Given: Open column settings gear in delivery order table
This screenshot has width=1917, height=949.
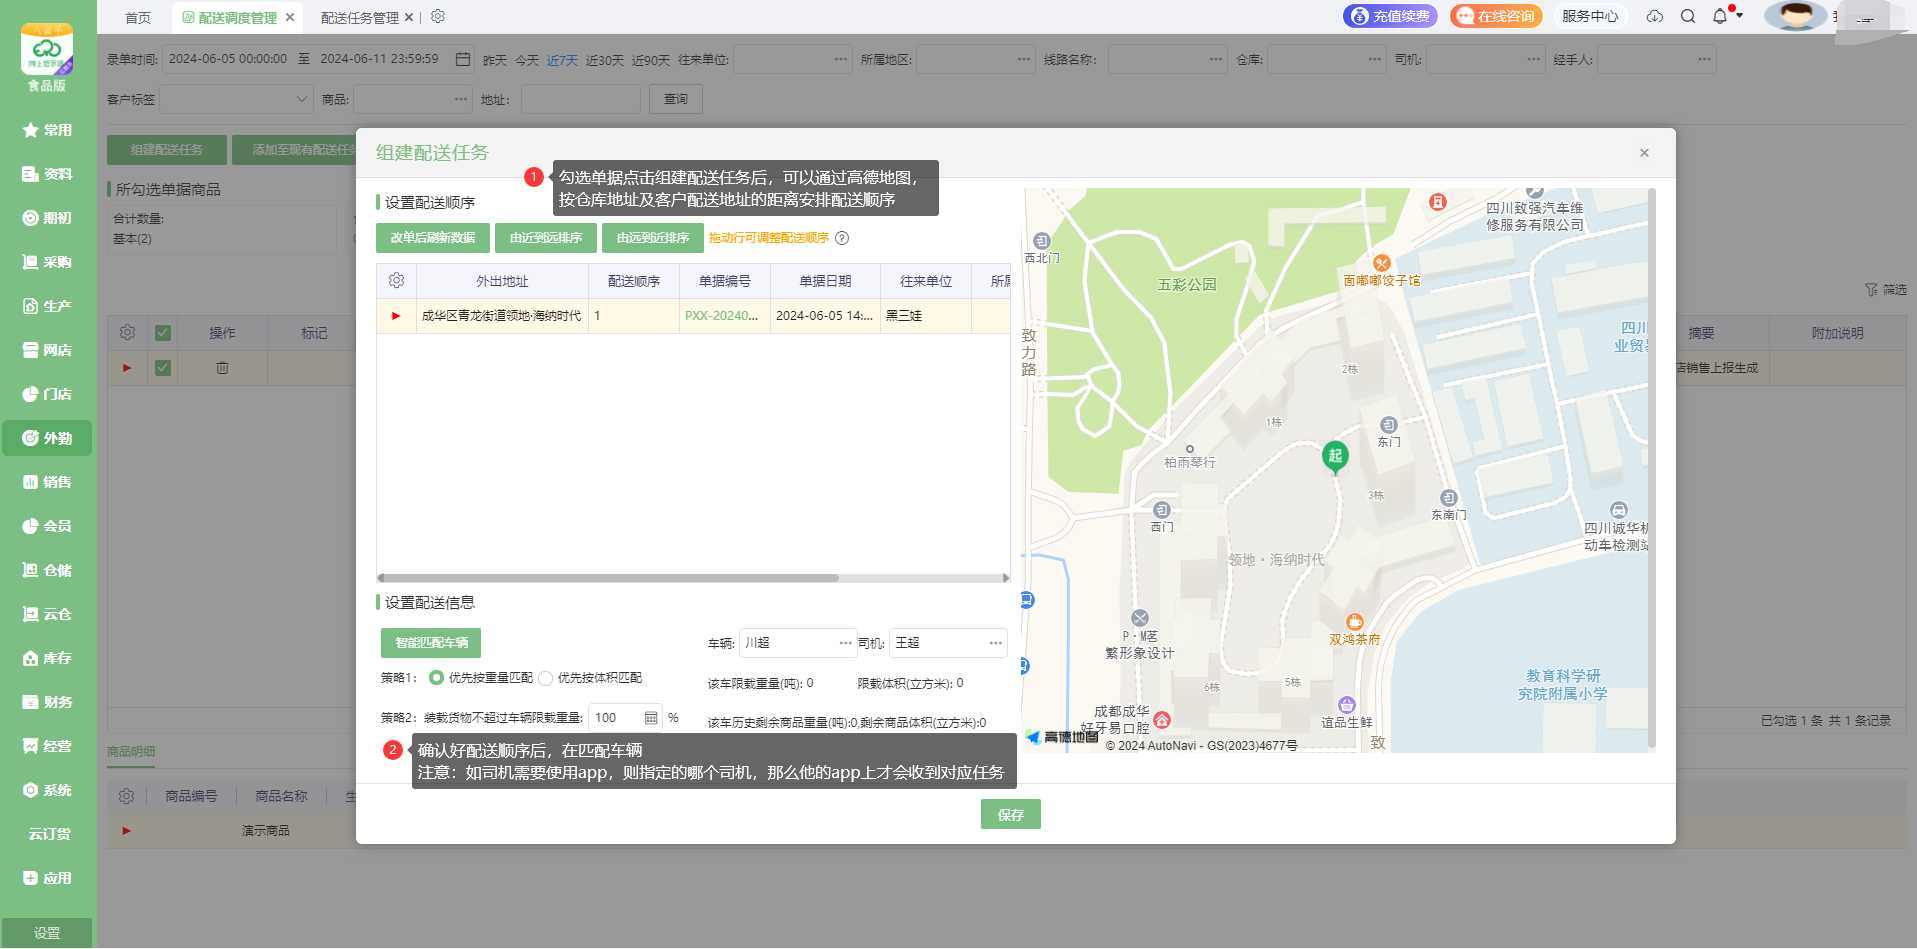Looking at the screenshot, I should [396, 281].
